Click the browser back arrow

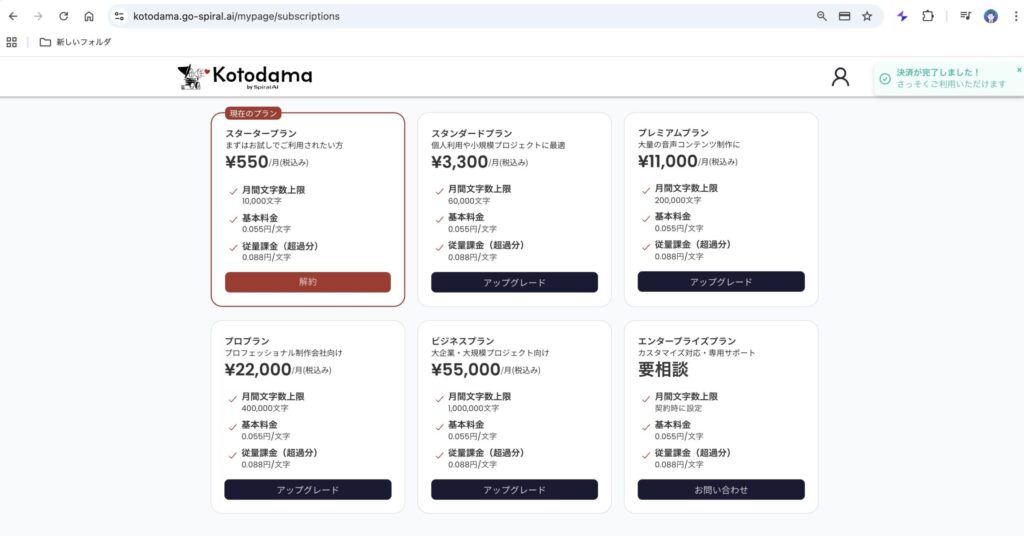point(13,16)
